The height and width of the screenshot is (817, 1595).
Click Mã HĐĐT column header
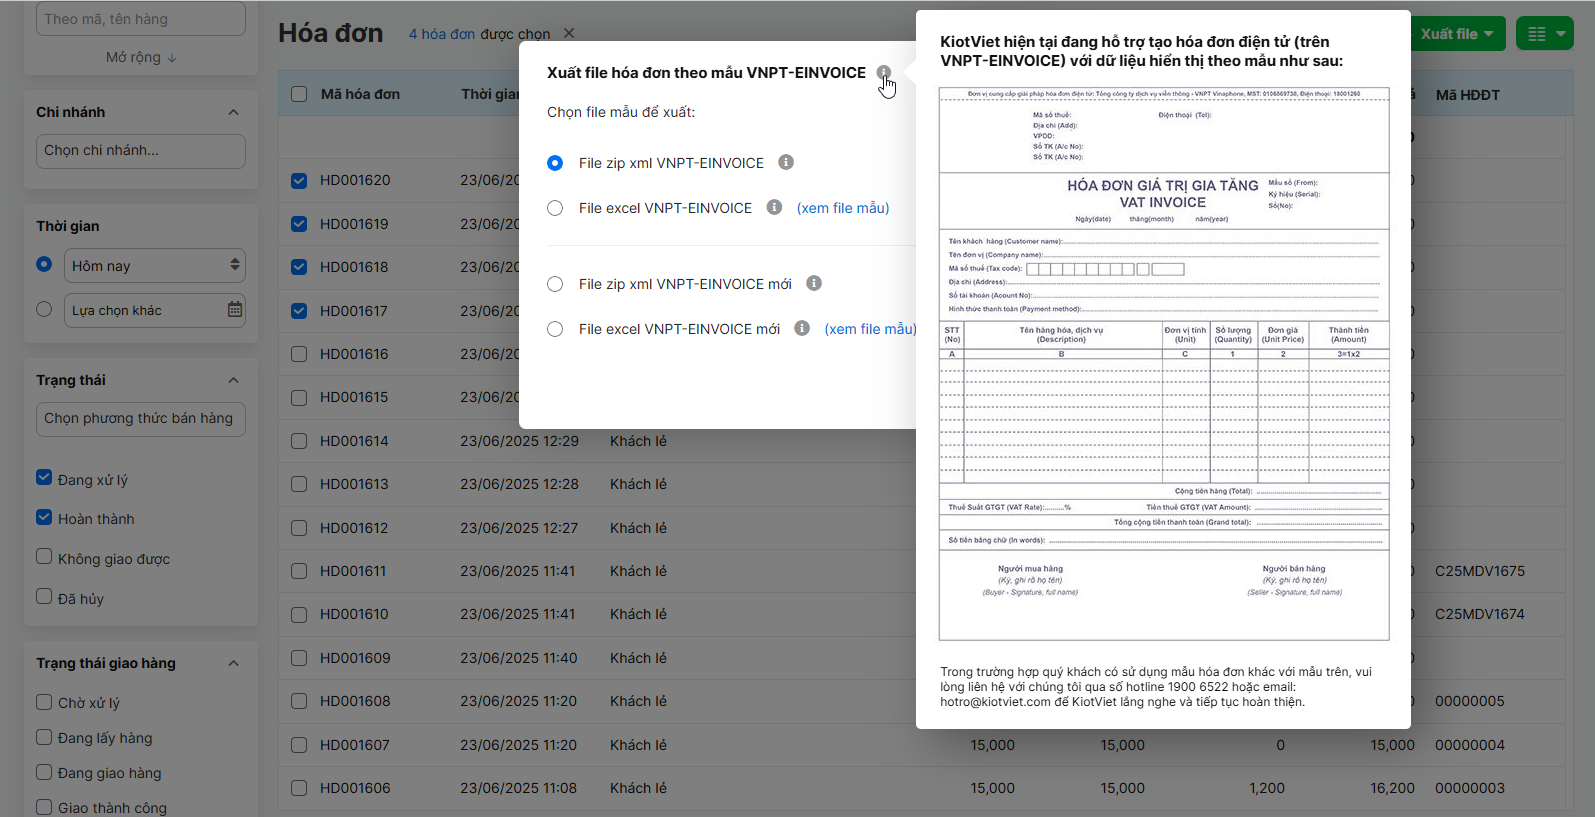(x=1467, y=95)
